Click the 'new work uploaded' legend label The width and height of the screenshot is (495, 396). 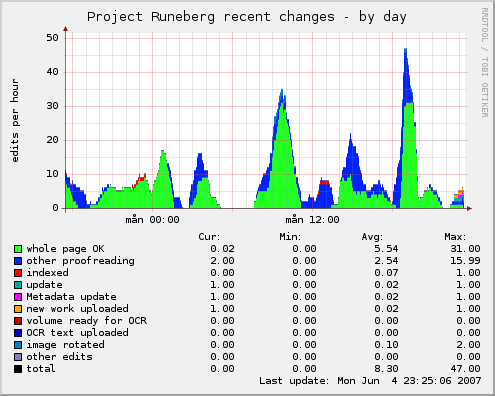click(77, 309)
